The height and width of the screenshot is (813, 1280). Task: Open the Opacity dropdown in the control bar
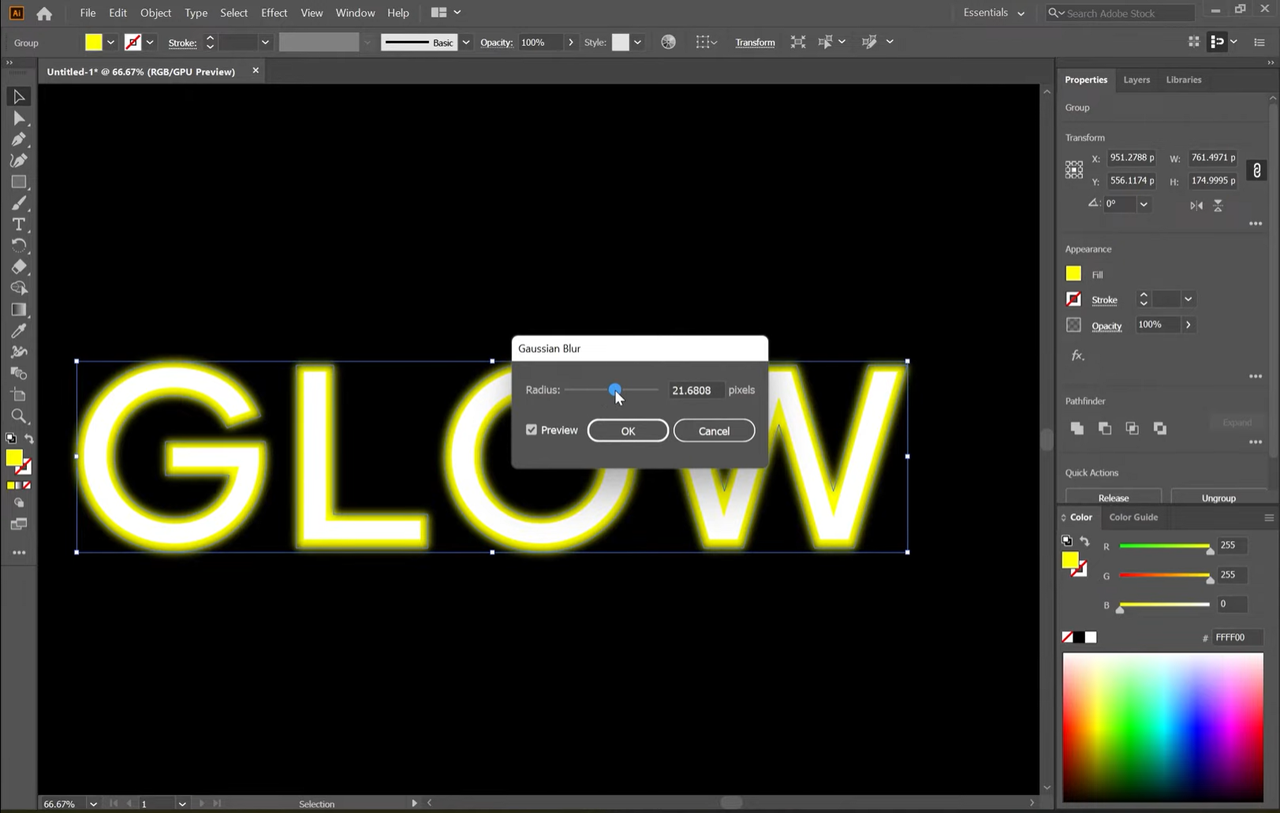(x=569, y=42)
